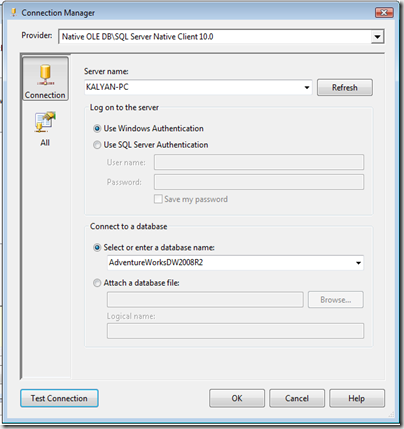Tick the Save my password checkbox
Image resolution: width=404 pixels, height=429 pixels.
pos(158,199)
